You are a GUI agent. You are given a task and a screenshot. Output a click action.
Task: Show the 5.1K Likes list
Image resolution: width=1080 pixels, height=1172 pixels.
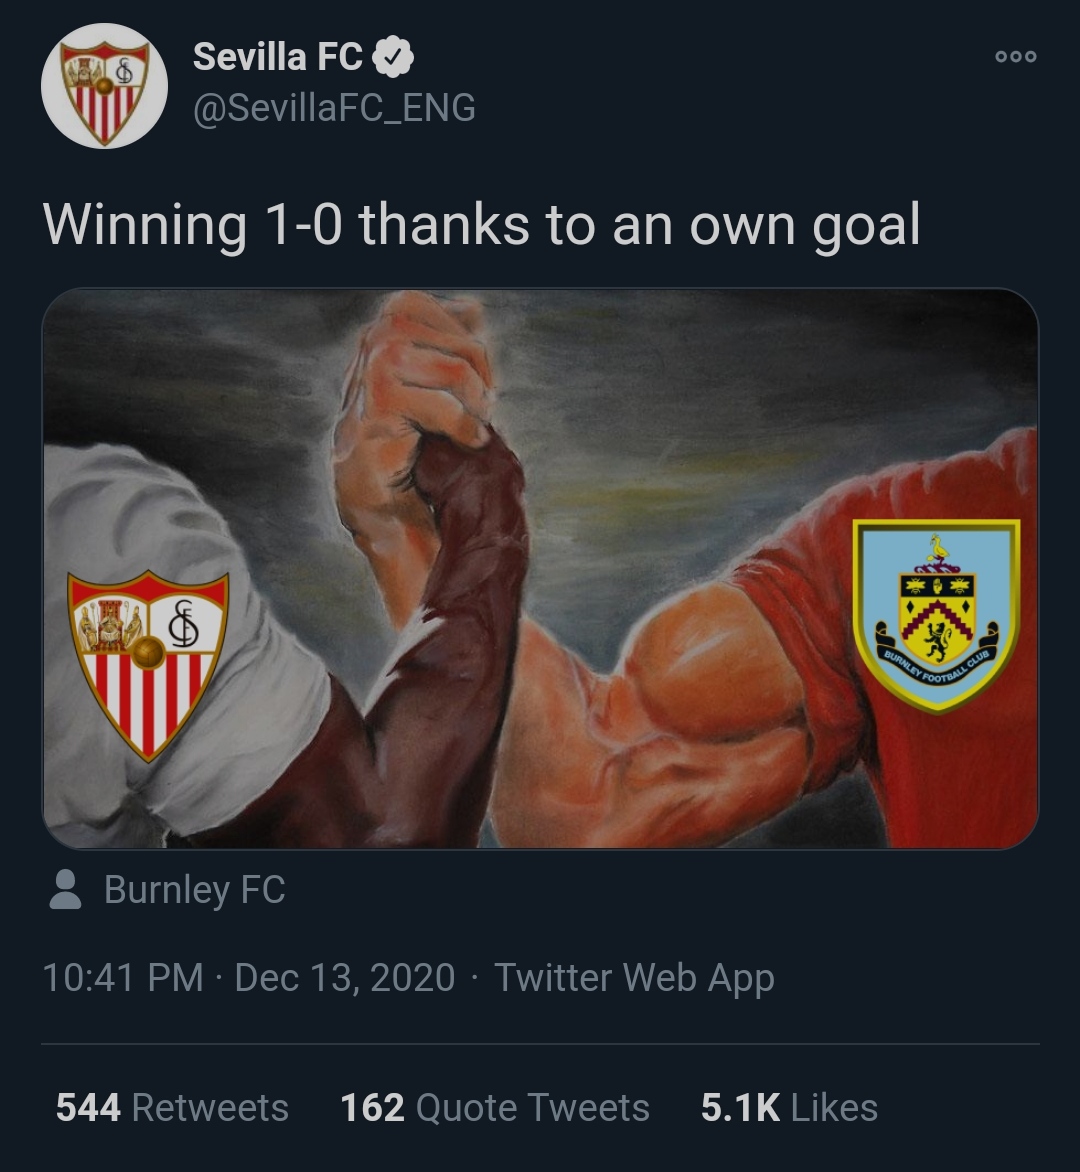tap(789, 1107)
